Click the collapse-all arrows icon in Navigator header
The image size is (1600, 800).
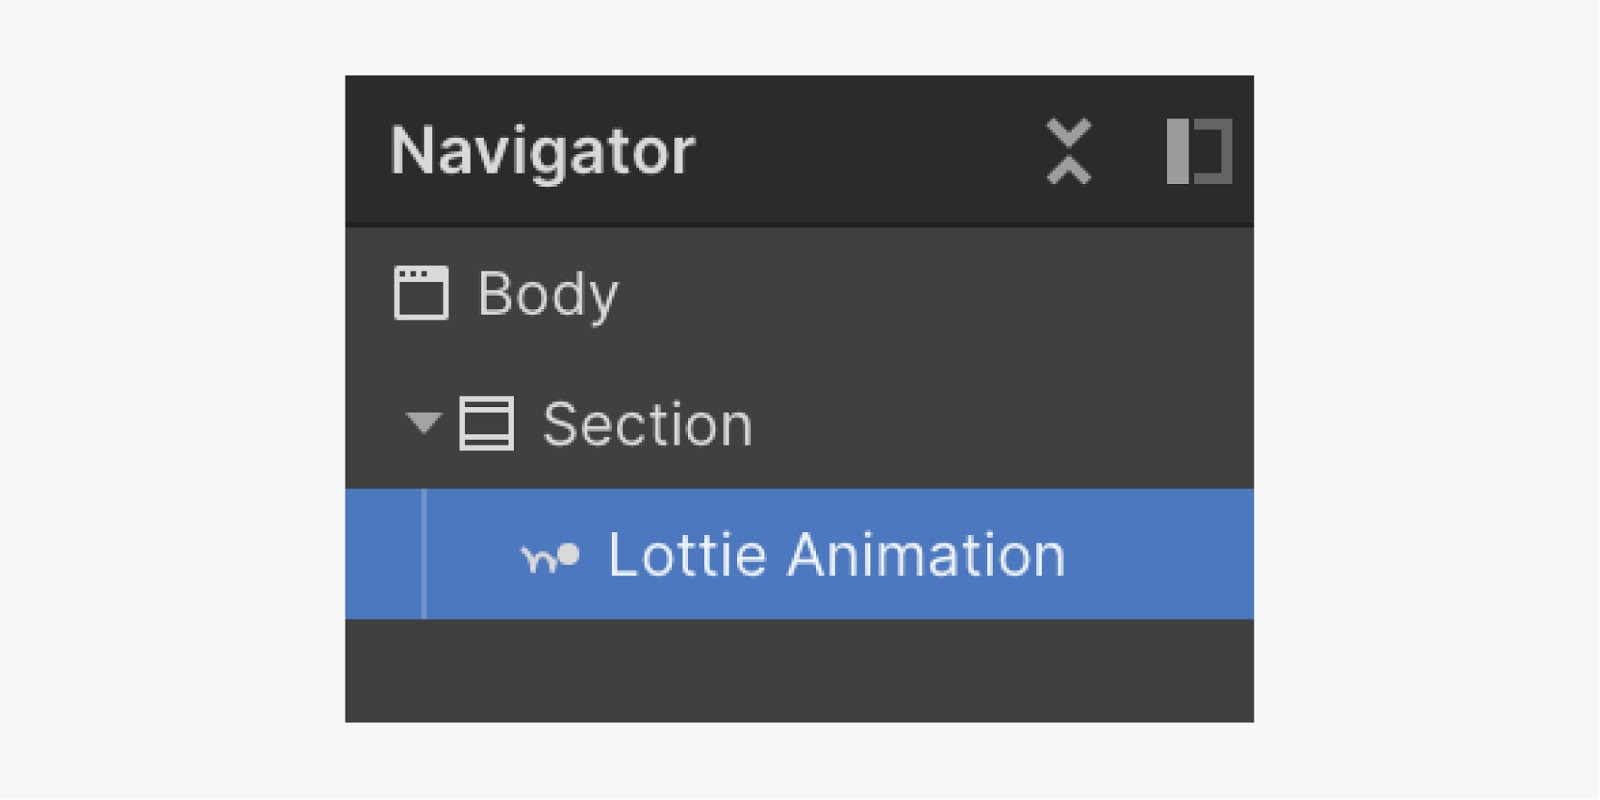[x=1069, y=152]
